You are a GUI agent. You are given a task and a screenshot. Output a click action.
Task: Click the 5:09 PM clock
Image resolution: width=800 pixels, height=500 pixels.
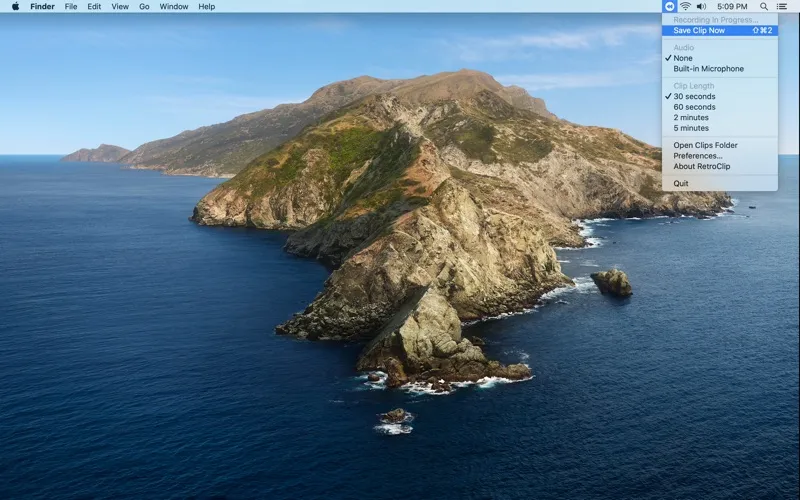(x=732, y=7)
